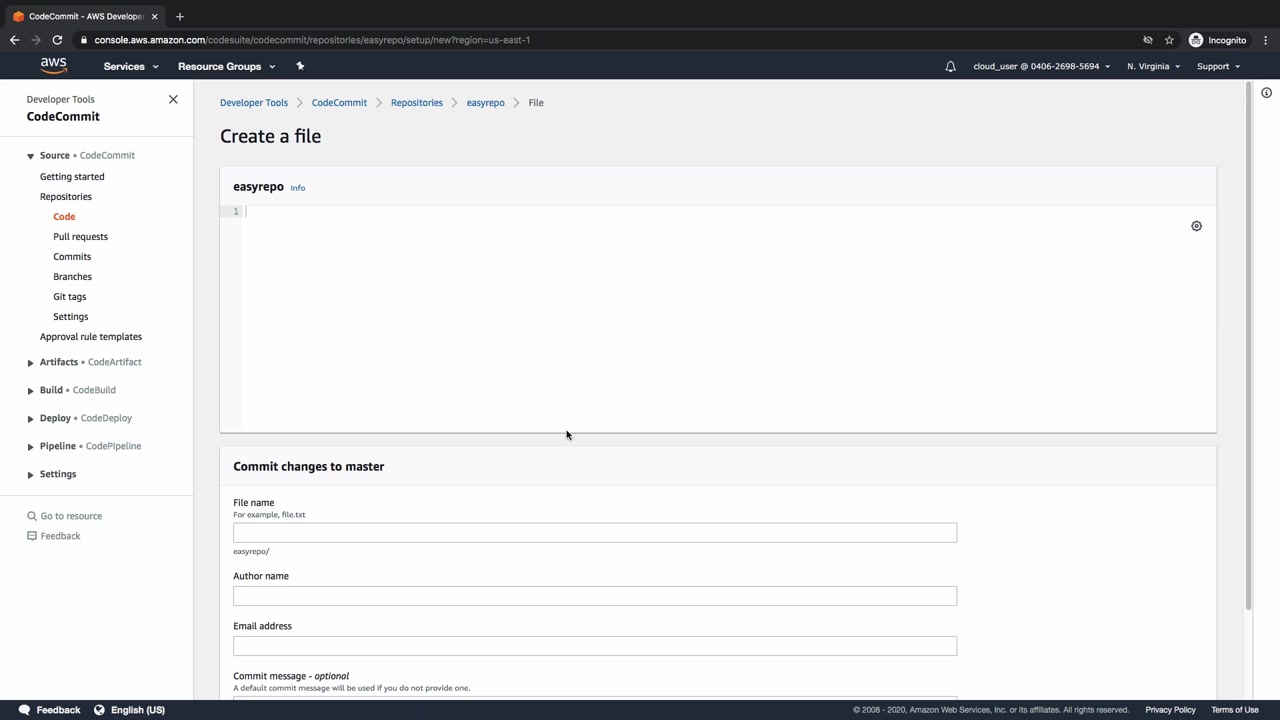The width and height of the screenshot is (1280, 720).
Task: Click the page vertical scrollbar
Action: [x=1248, y=347]
